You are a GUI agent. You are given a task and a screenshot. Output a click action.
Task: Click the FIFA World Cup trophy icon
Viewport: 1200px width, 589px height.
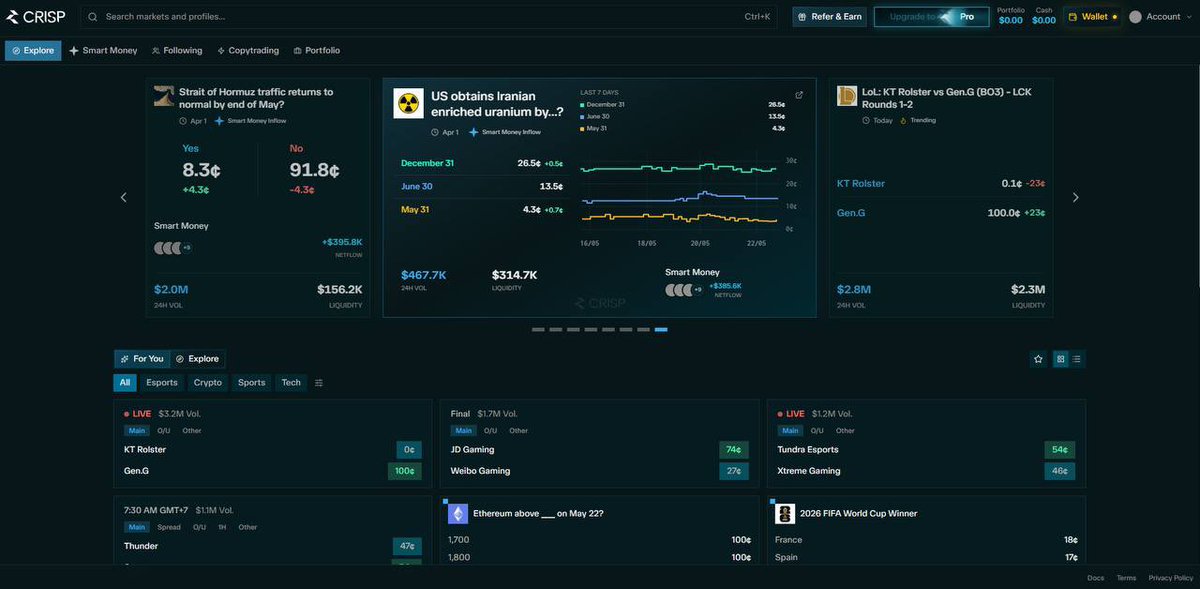(x=785, y=513)
